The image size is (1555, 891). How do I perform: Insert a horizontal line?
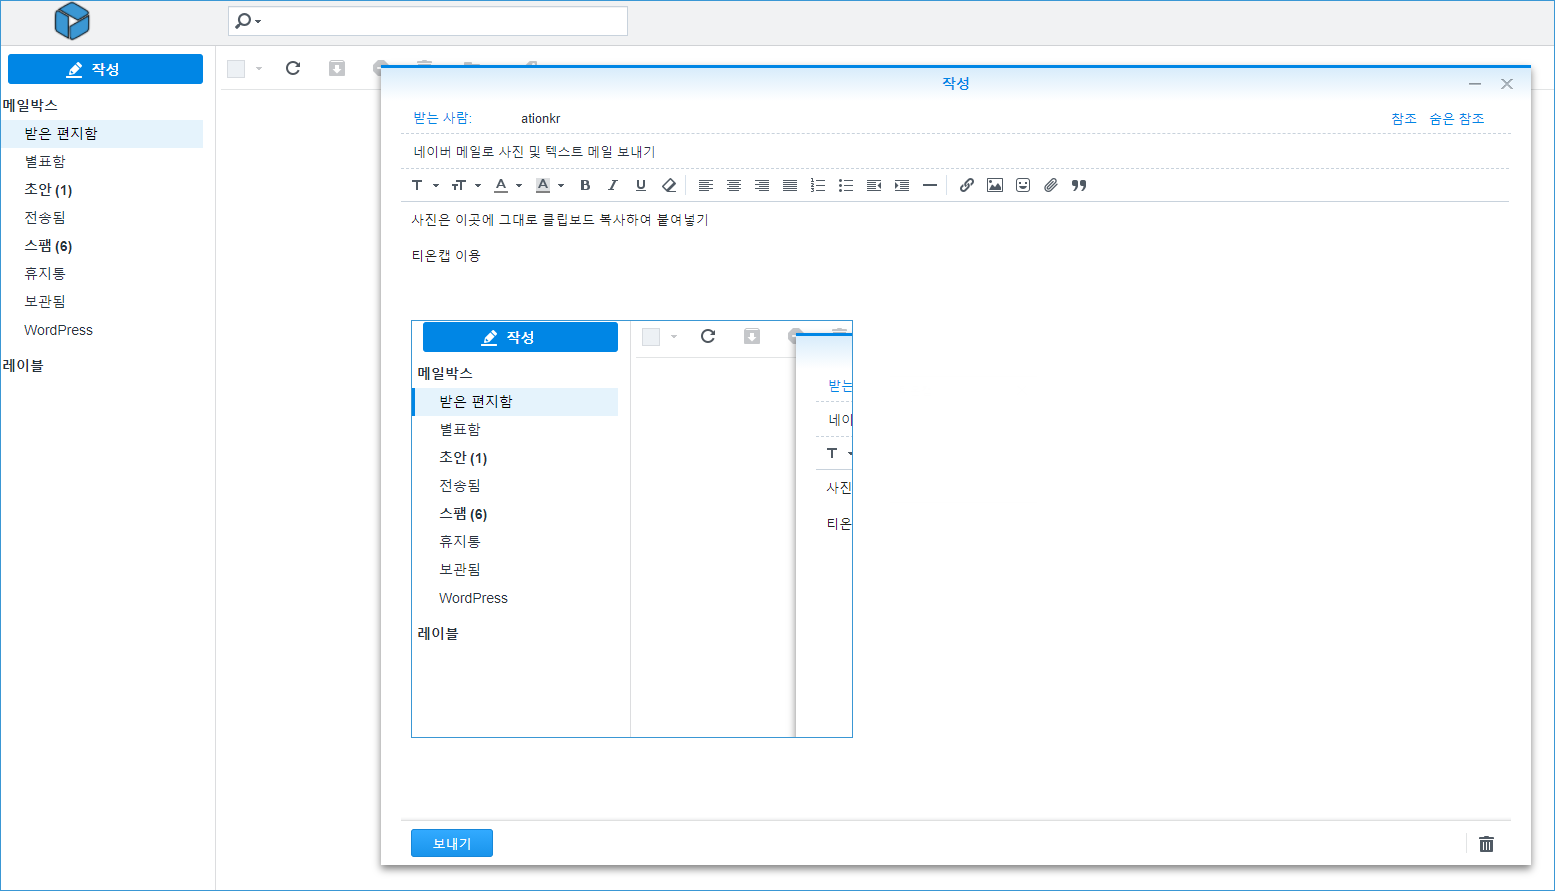click(930, 185)
